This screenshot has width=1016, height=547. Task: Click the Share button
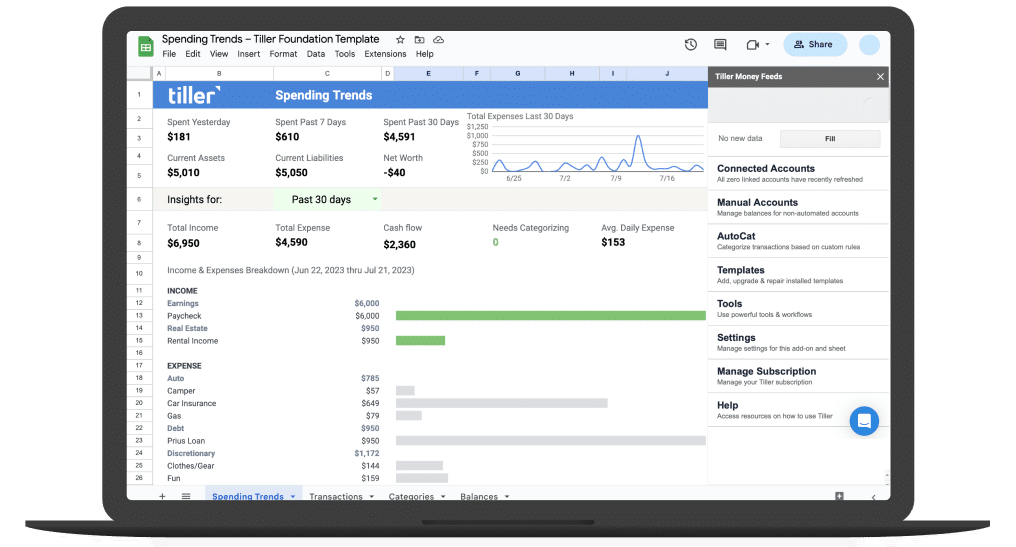814,44
